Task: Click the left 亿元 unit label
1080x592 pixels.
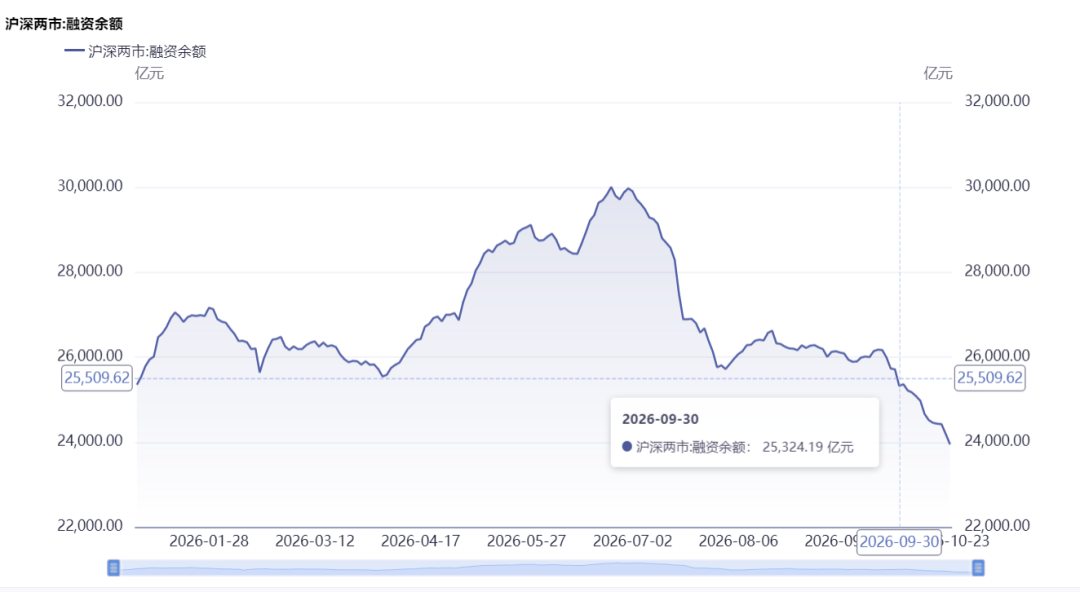Action: coord(149,73)
